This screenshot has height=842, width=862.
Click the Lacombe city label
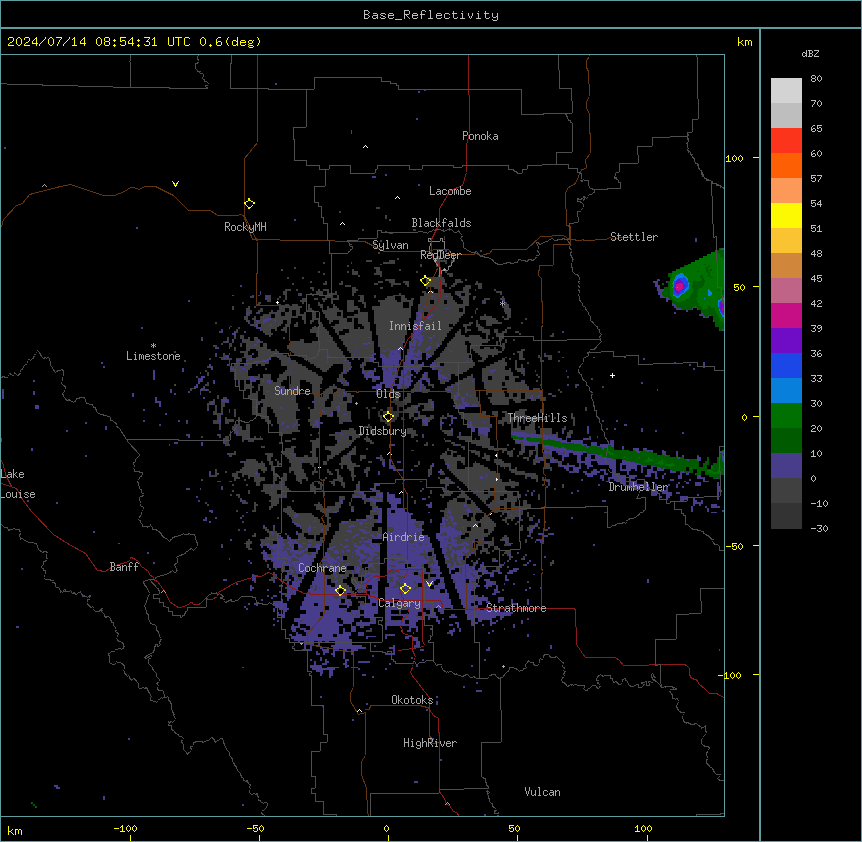pyautogui.click(x=450, y=191)
